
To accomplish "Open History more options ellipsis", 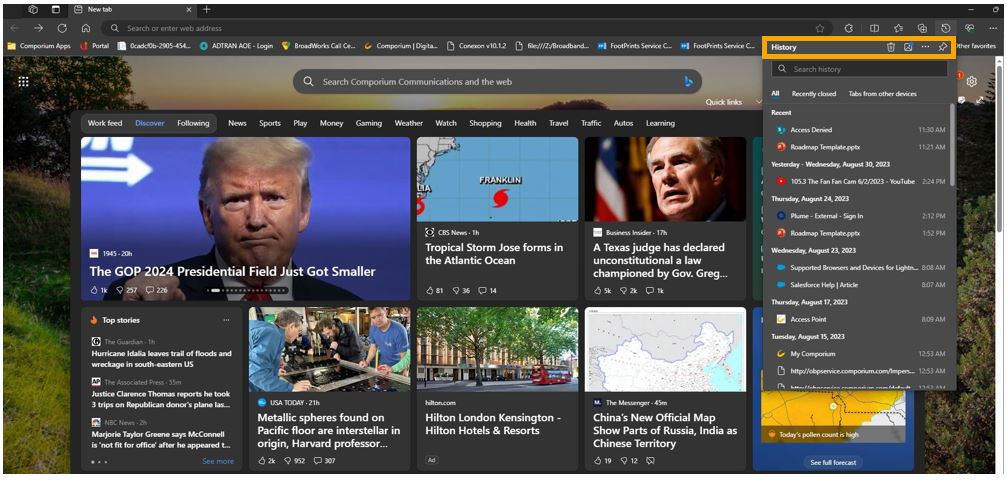I will (925, 47).
